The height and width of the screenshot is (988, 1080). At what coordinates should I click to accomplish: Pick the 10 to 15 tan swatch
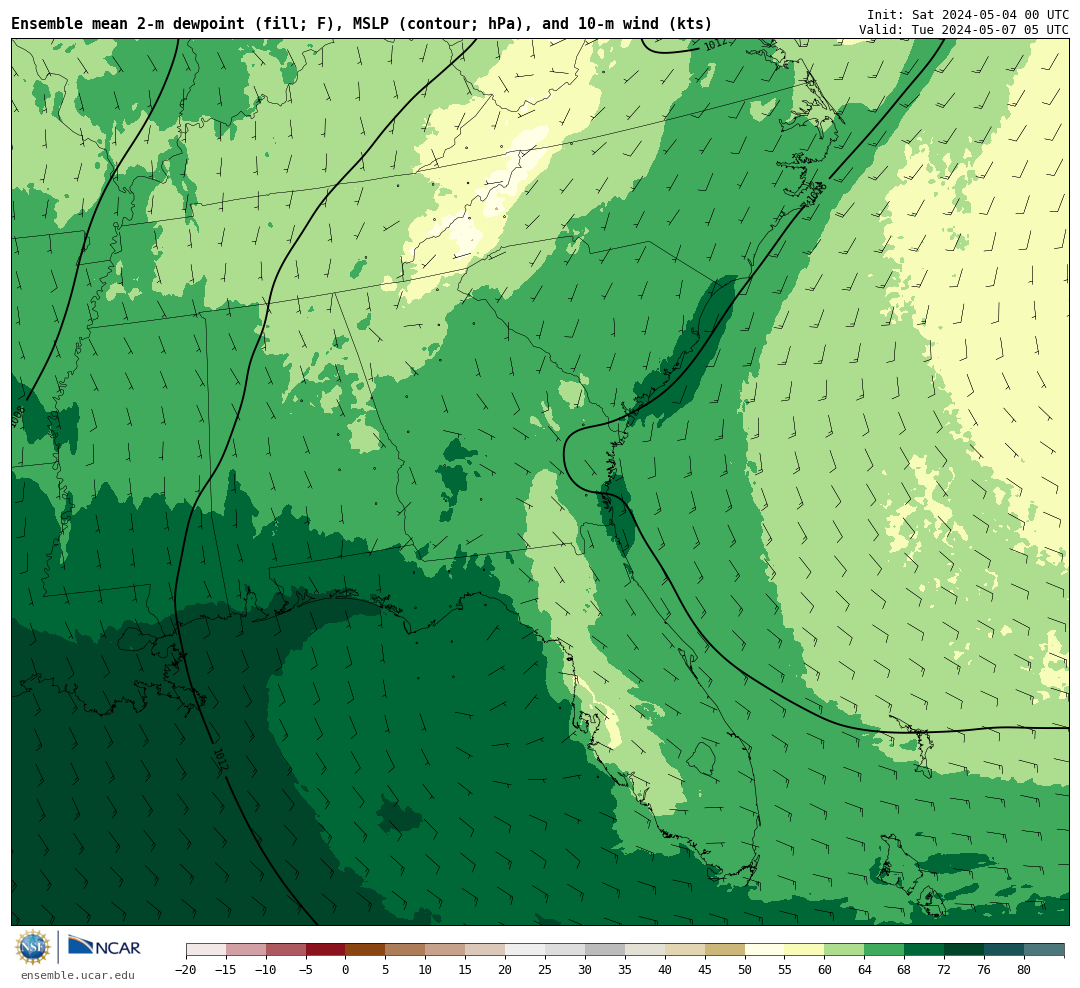click(x=446, y=950)
